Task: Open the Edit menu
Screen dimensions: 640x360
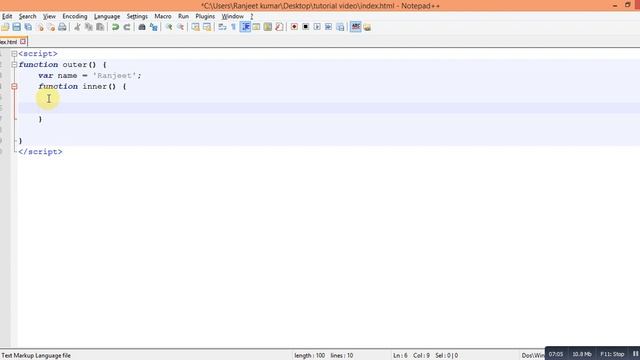Action: (x=7, y=16)
